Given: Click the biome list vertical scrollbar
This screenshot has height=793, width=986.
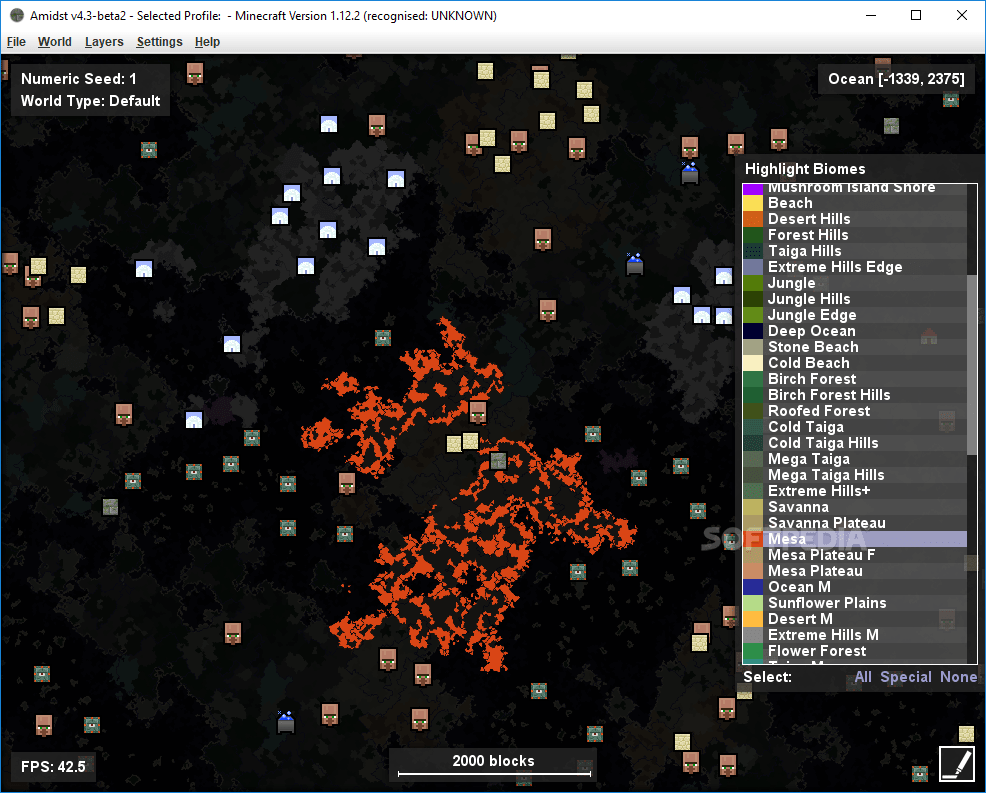Looking at the screenshot, I should click(x=972, y=365).
